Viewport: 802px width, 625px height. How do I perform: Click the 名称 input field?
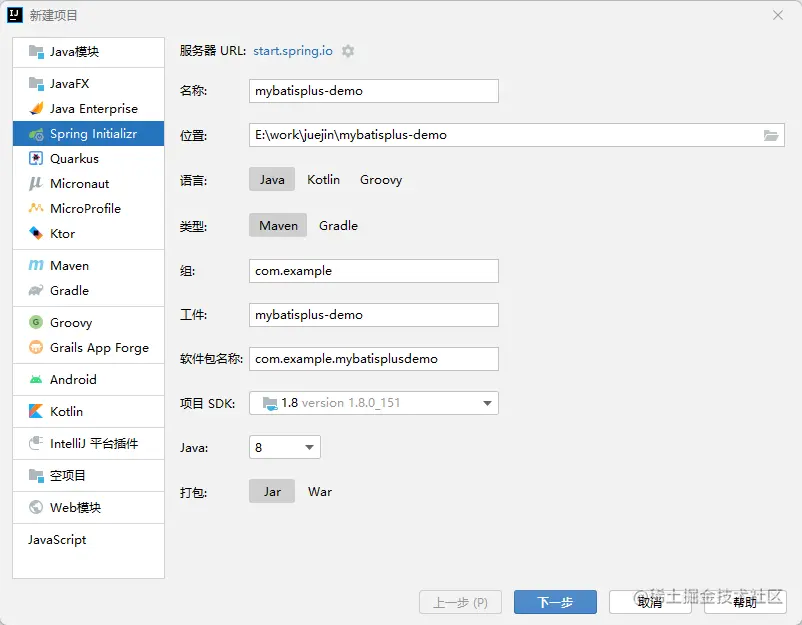point(374,91)
